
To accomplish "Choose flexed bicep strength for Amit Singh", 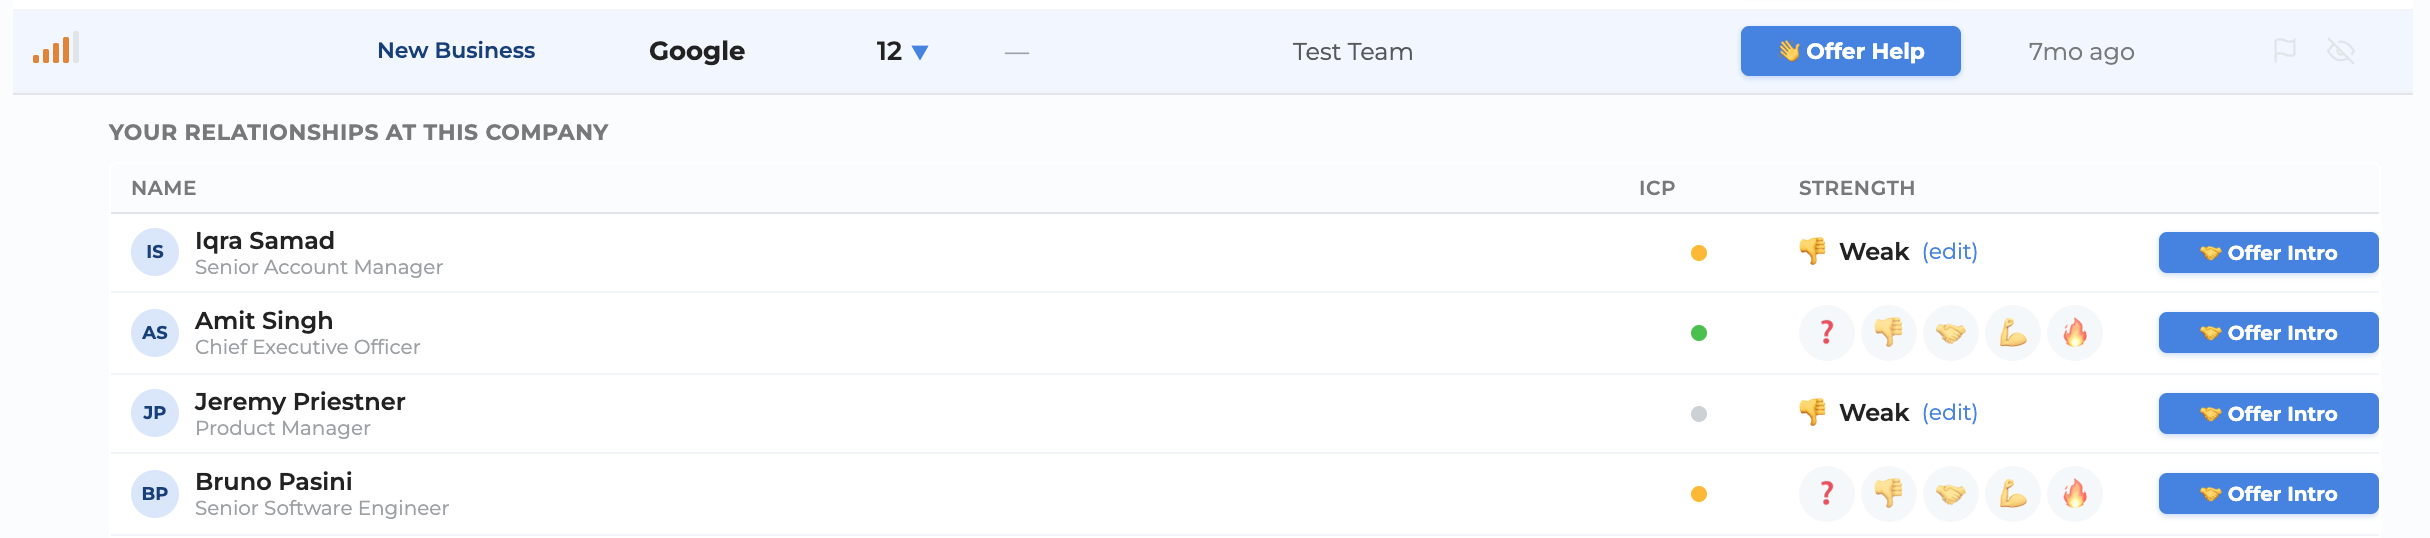I will click(2012, 333).
